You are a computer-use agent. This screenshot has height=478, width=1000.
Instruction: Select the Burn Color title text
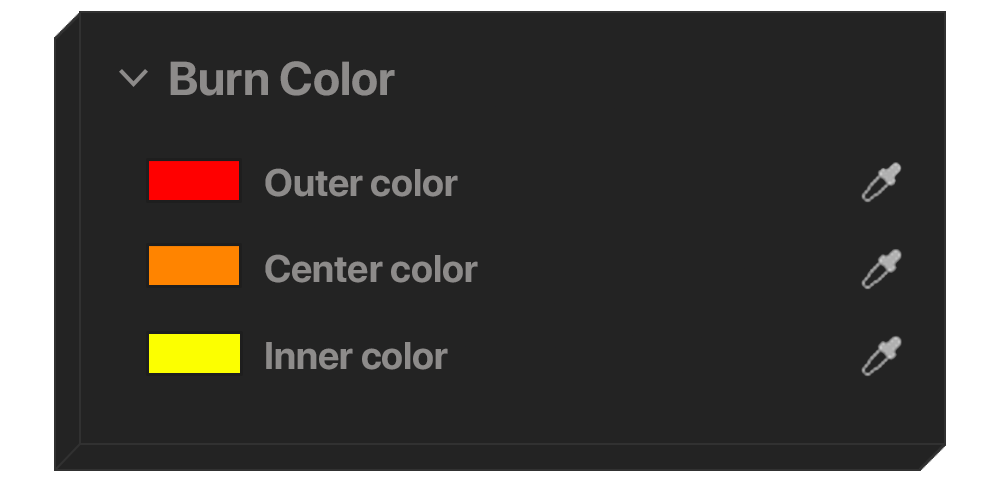pos(281,79)
